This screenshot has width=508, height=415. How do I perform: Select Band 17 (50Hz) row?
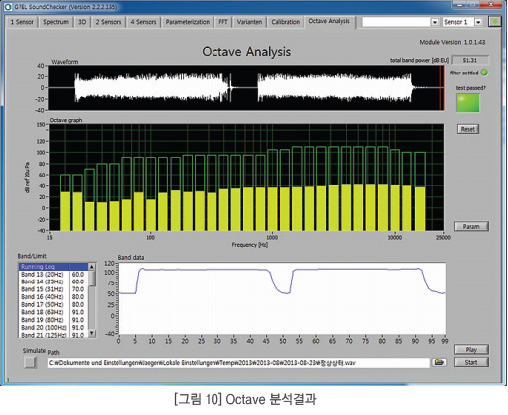click(x=53, y=304)
